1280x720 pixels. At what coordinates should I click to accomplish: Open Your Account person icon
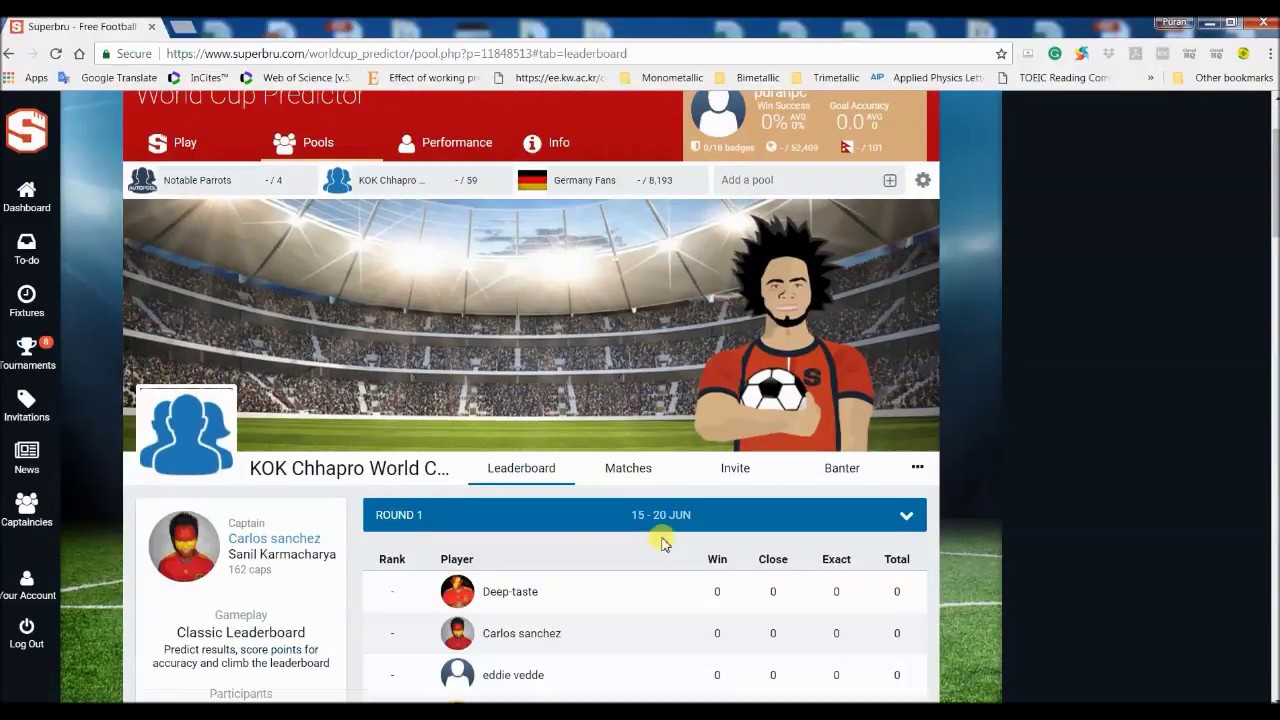tap(27, 578)
